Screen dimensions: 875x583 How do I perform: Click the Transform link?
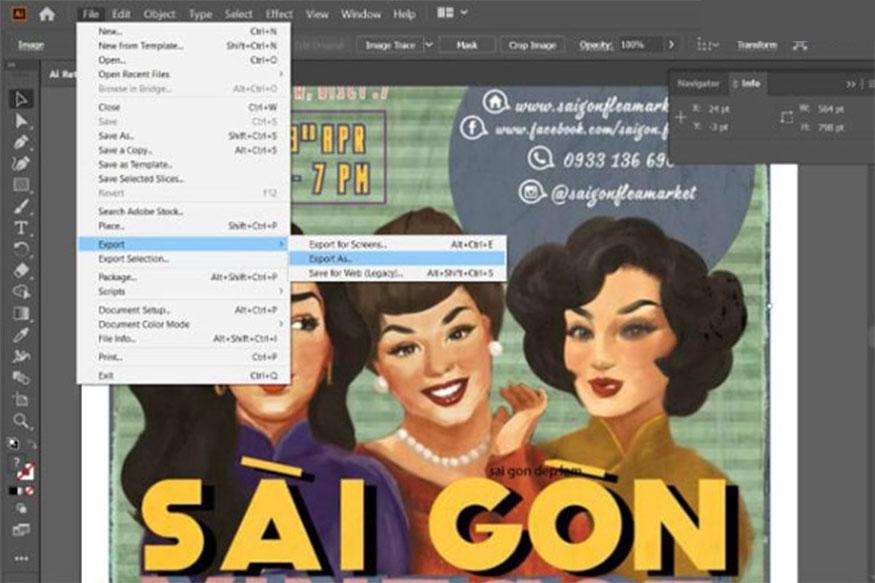click(757, 45)
